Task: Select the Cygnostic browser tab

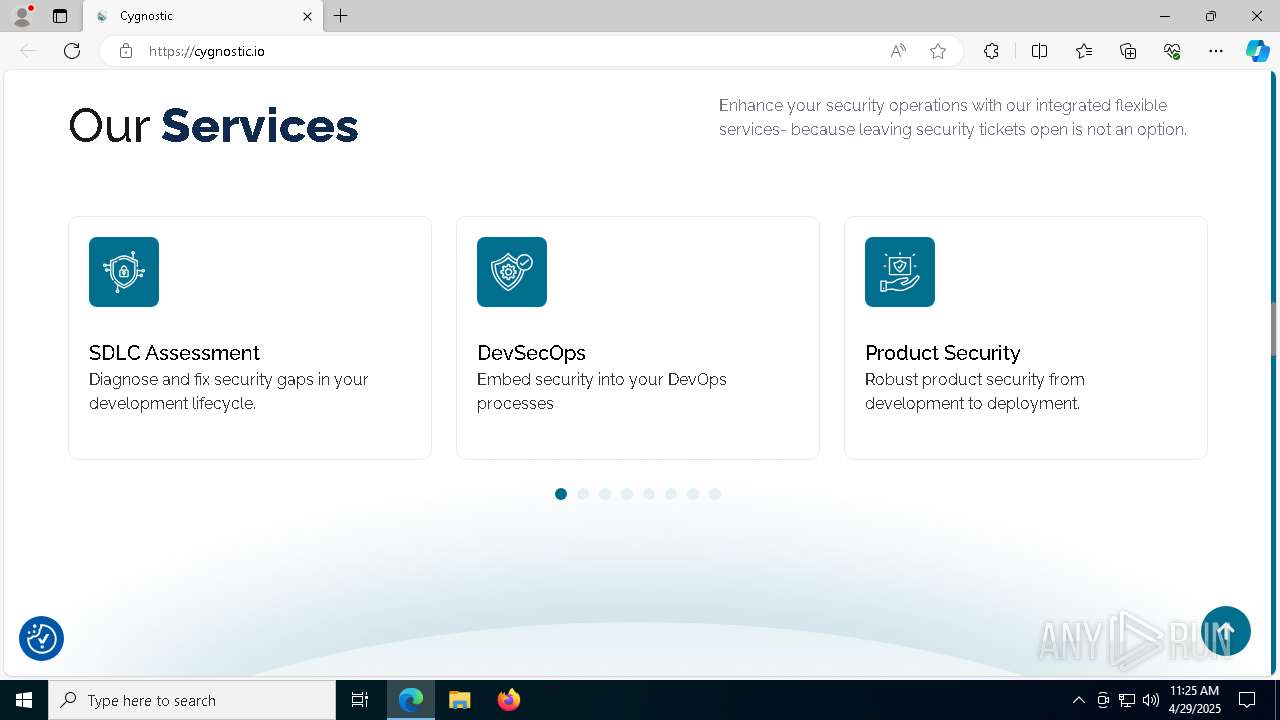Action: tap(204, 16)
